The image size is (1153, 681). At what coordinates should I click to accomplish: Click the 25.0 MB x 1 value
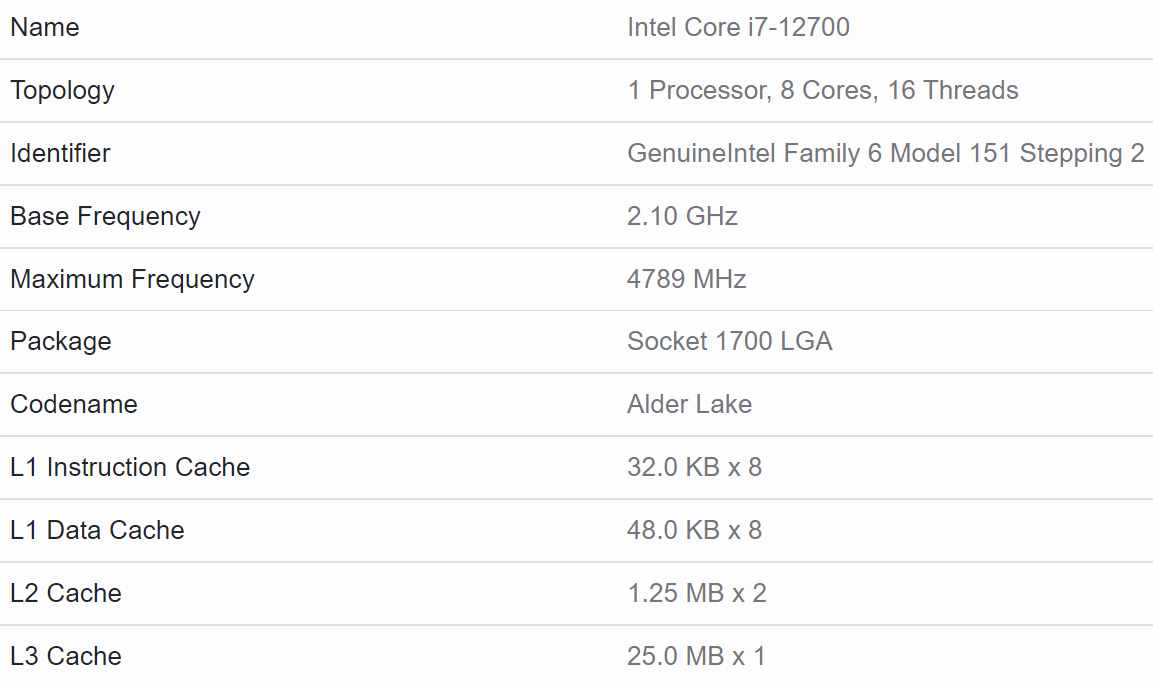[696, 656]
